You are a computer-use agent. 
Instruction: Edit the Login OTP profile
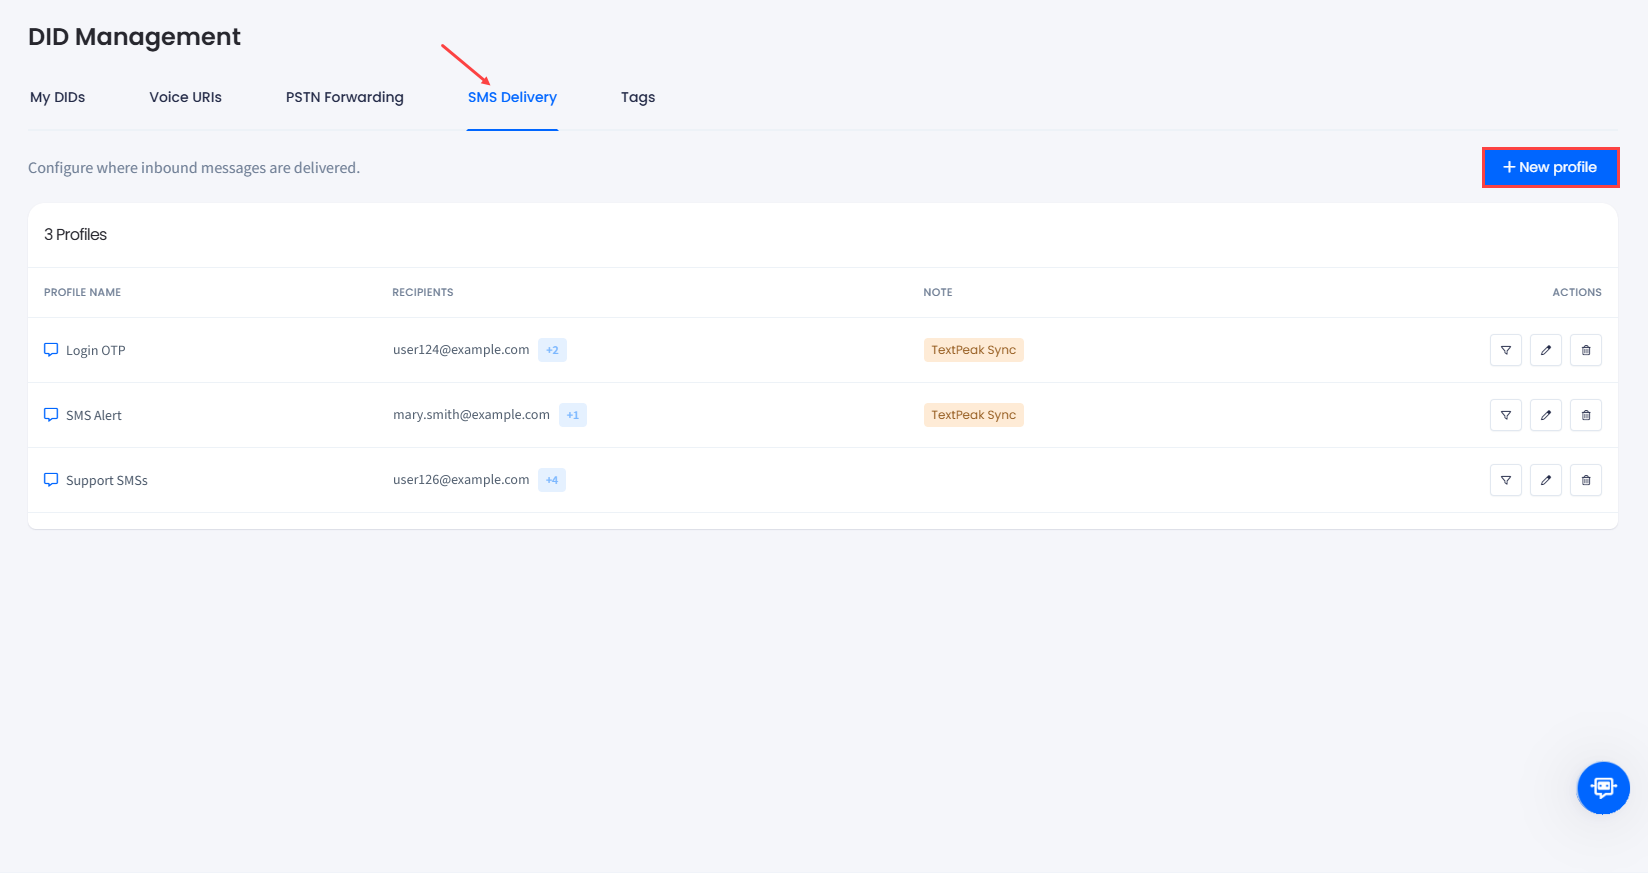click(1545, 350)
